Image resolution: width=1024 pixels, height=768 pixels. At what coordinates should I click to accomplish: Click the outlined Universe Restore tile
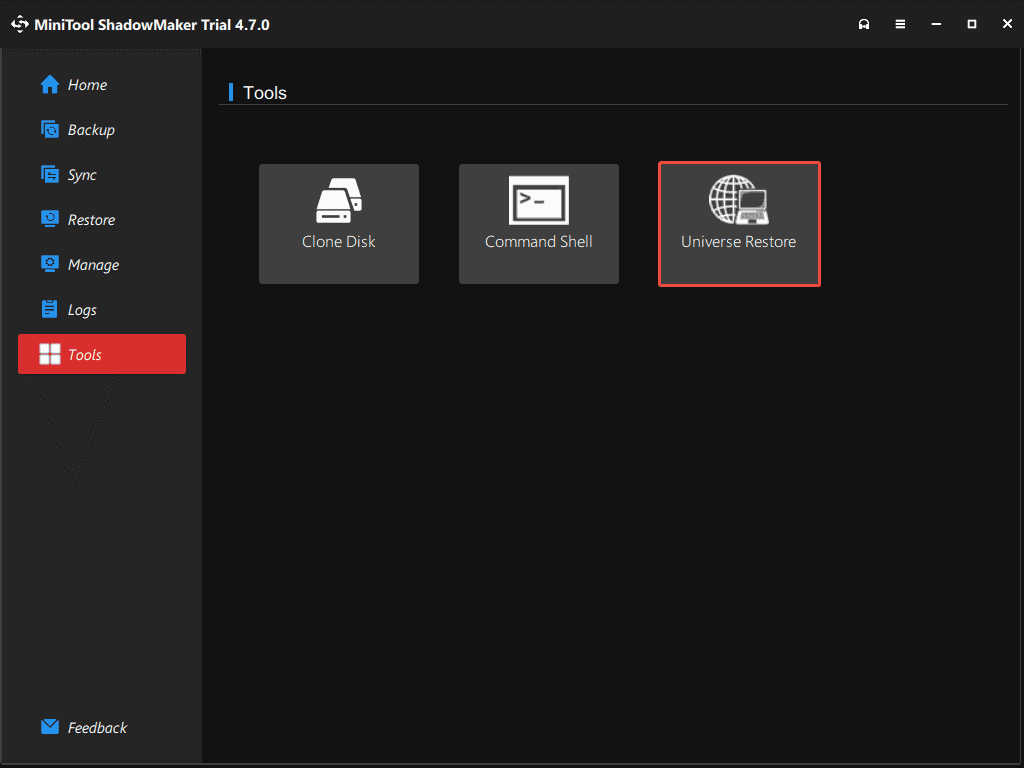click(x=739, y=224)
